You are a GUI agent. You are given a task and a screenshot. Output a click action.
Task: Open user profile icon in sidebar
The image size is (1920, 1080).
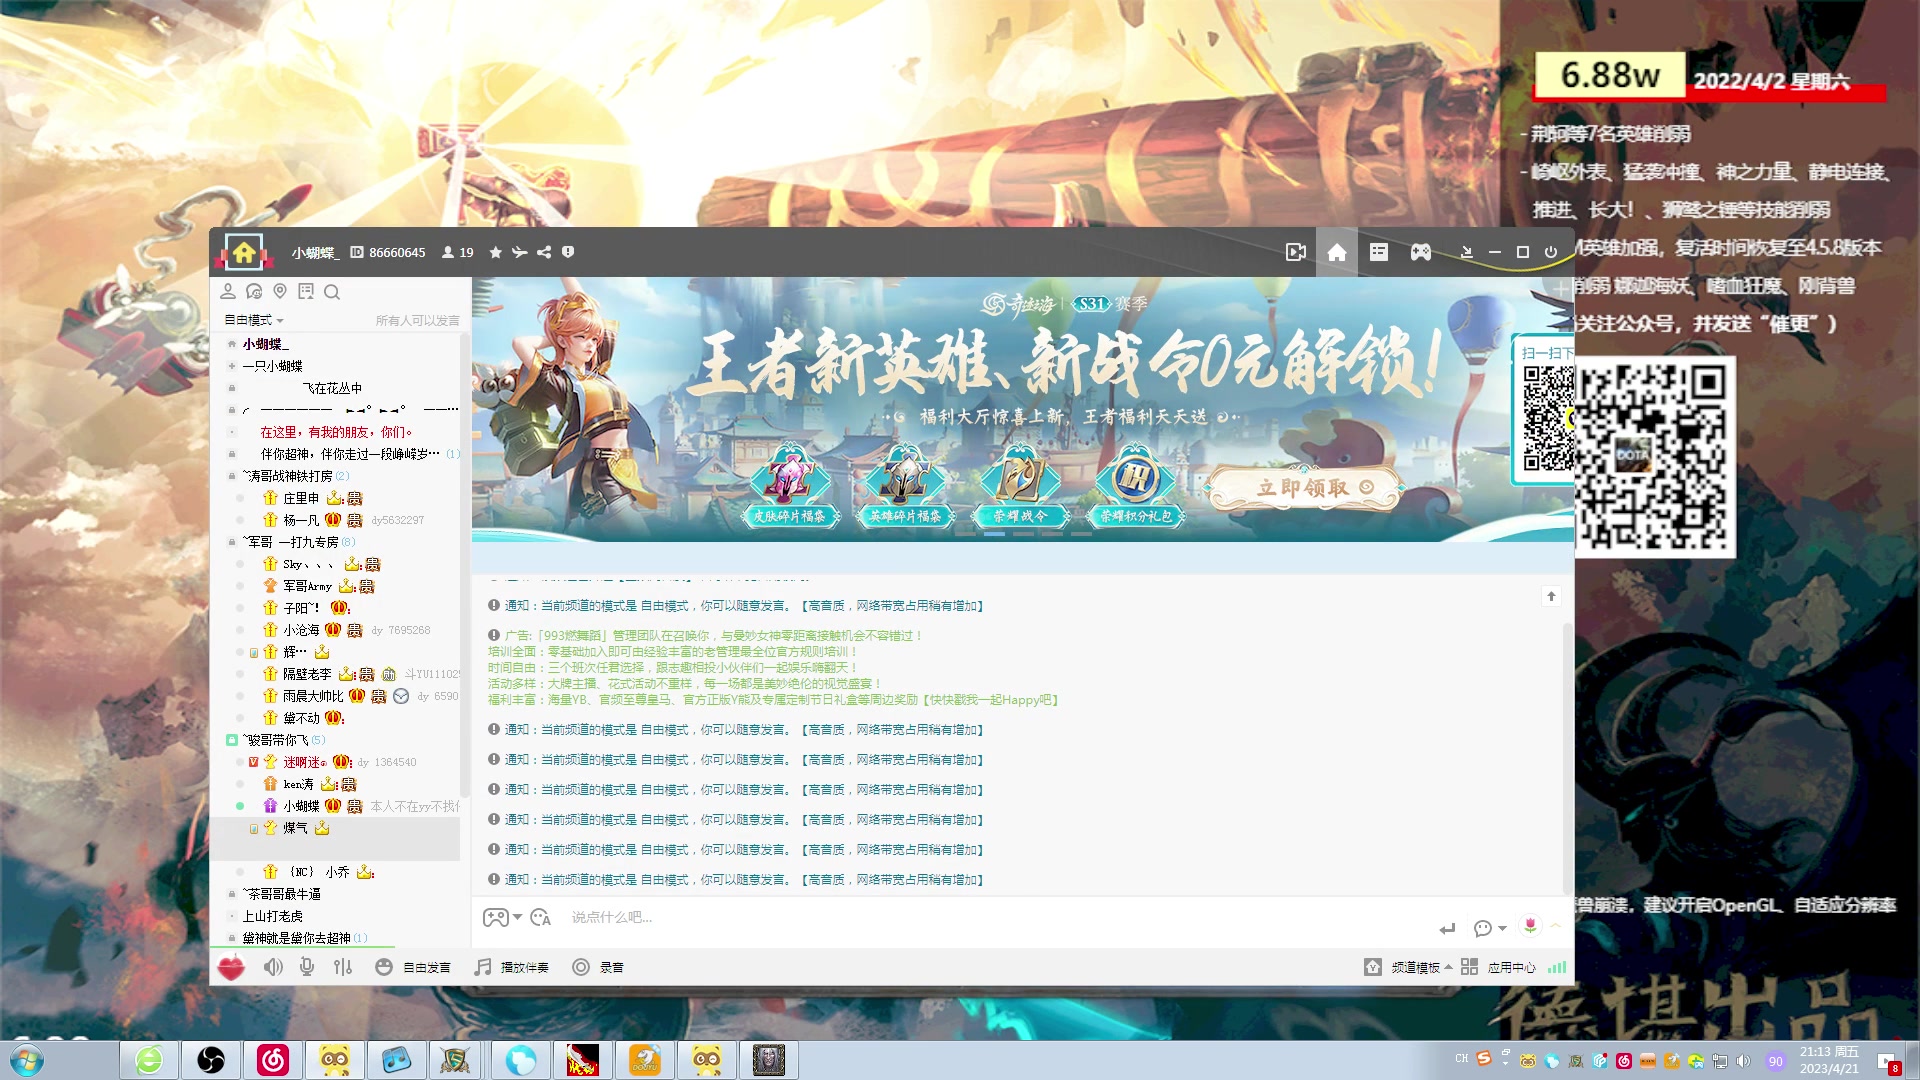click(228, 292)
